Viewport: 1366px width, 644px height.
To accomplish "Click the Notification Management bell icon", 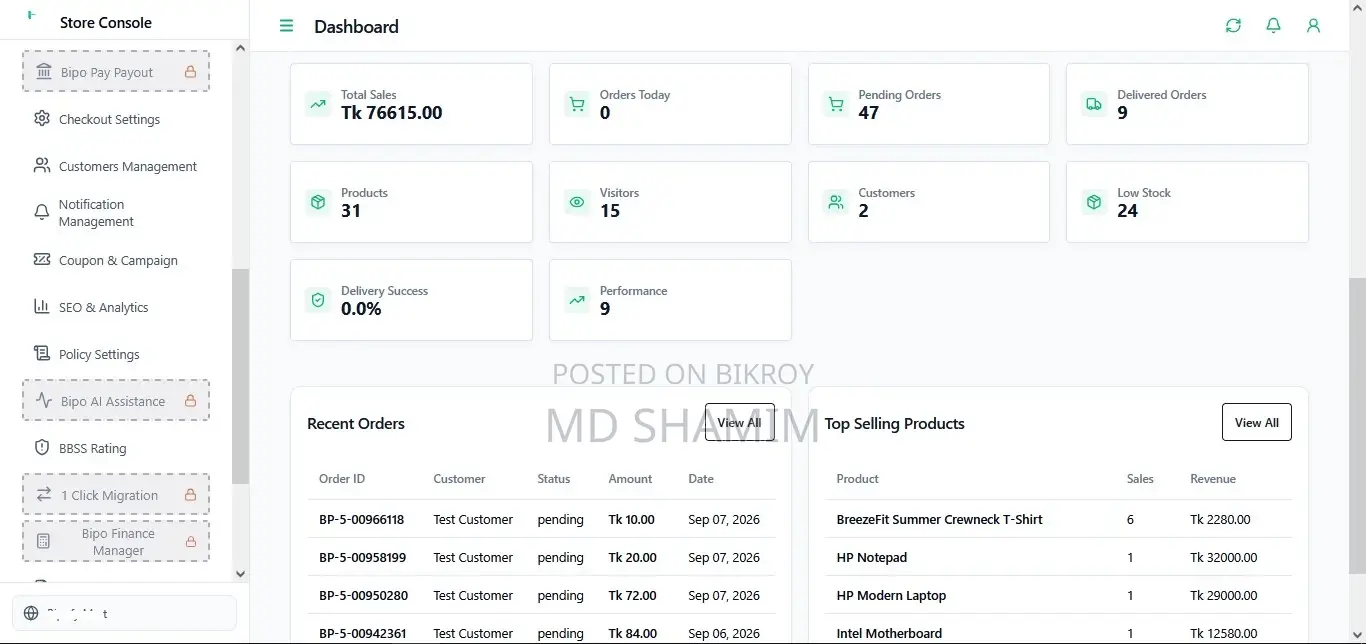I will (x=41, y=213).
